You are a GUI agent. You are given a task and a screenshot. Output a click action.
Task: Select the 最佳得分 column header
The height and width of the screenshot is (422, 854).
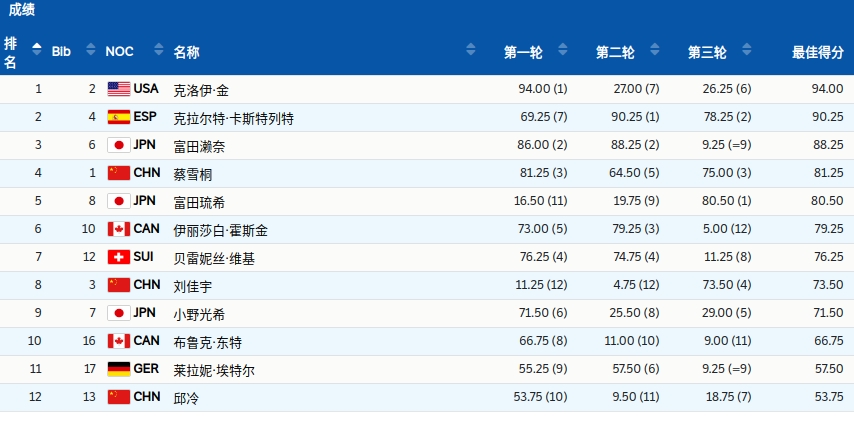pos(818,52)
